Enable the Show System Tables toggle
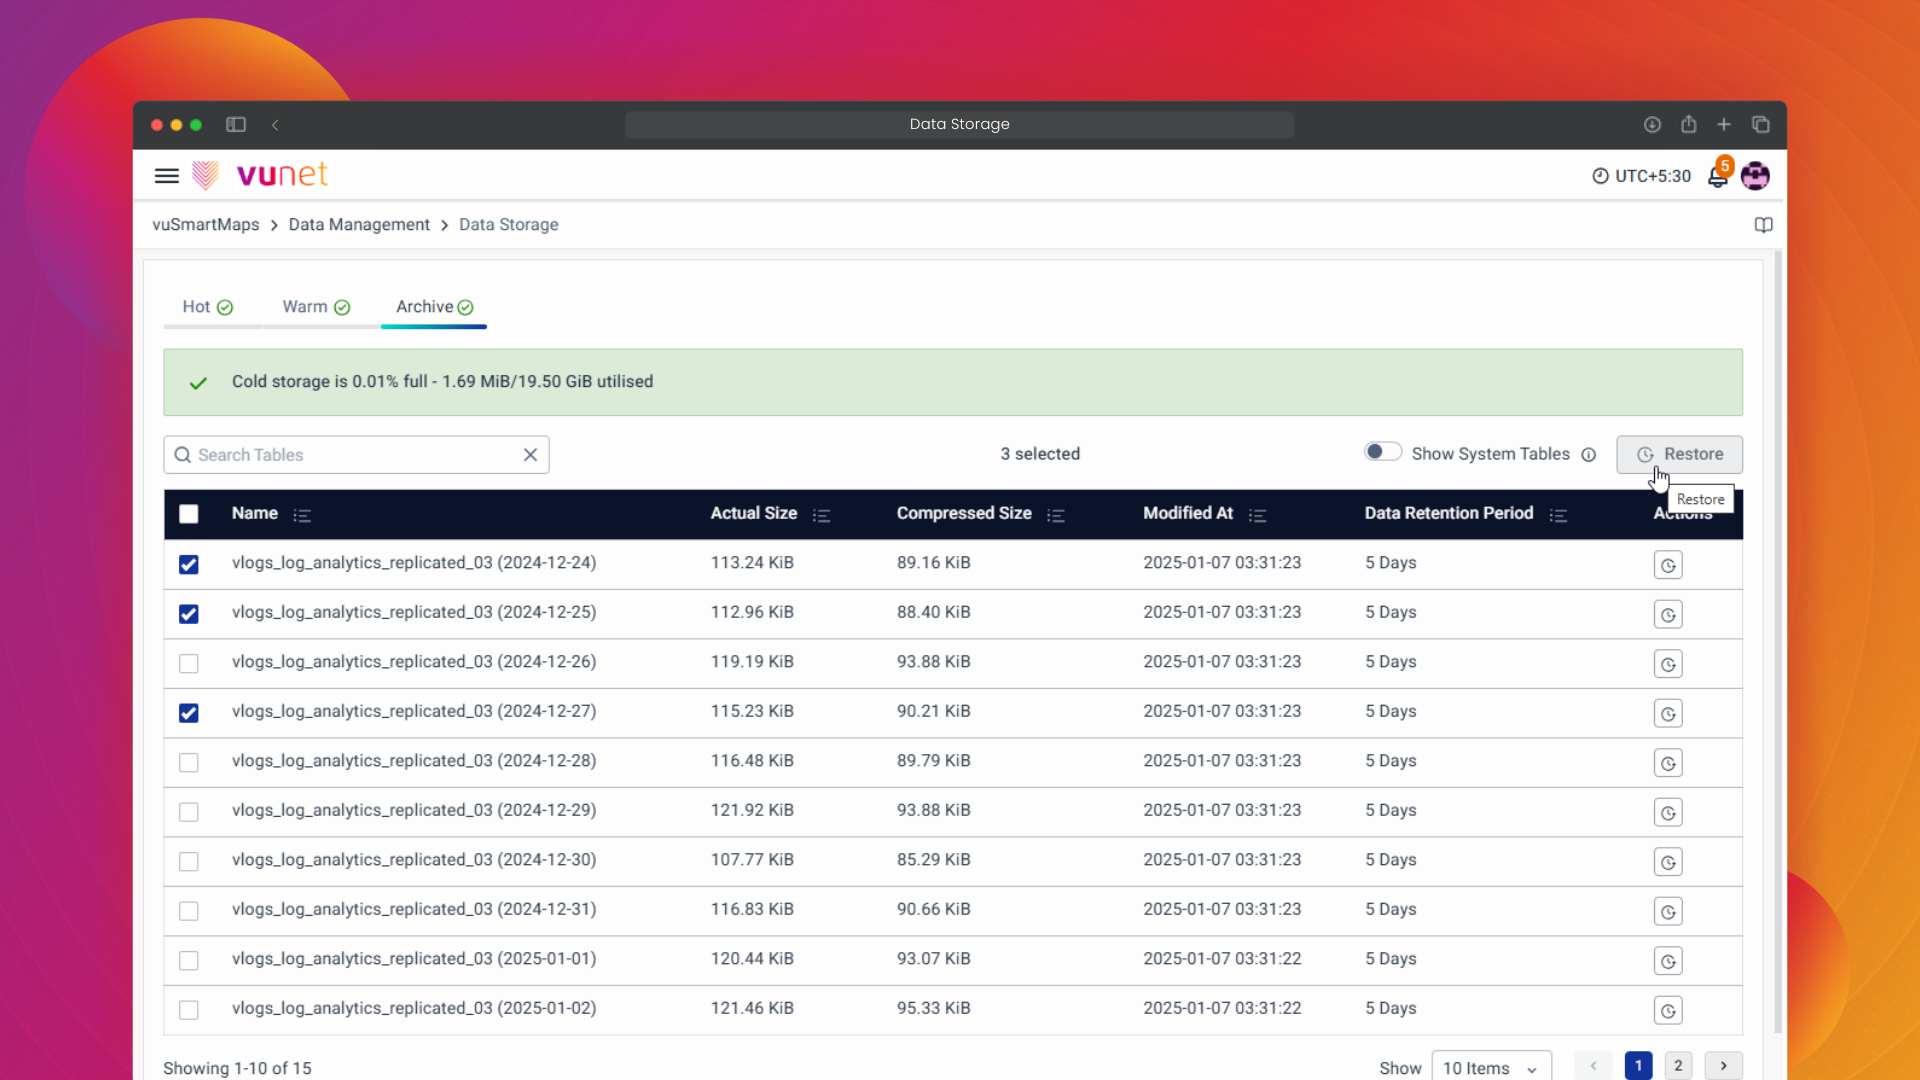Viewport: 1920px width, 1080px height. (x=1382, y=450)
